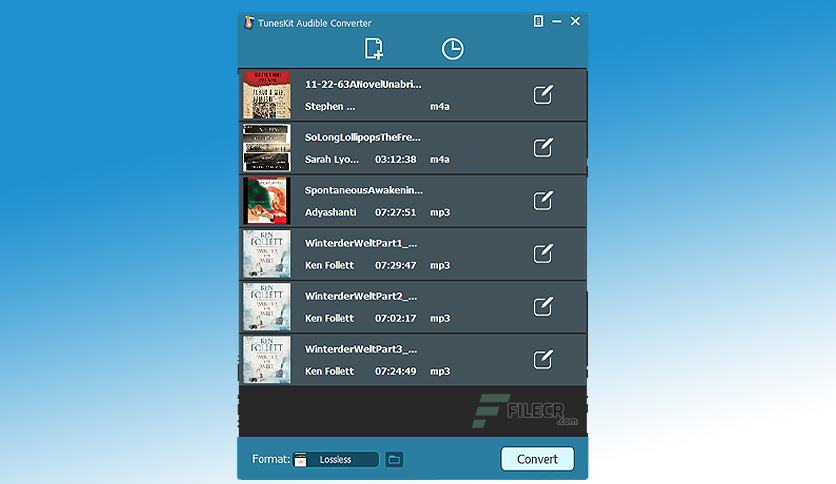Screen dimensions: 836x484
Task: Click duration 07:29:47
Action: coord(396,265)
